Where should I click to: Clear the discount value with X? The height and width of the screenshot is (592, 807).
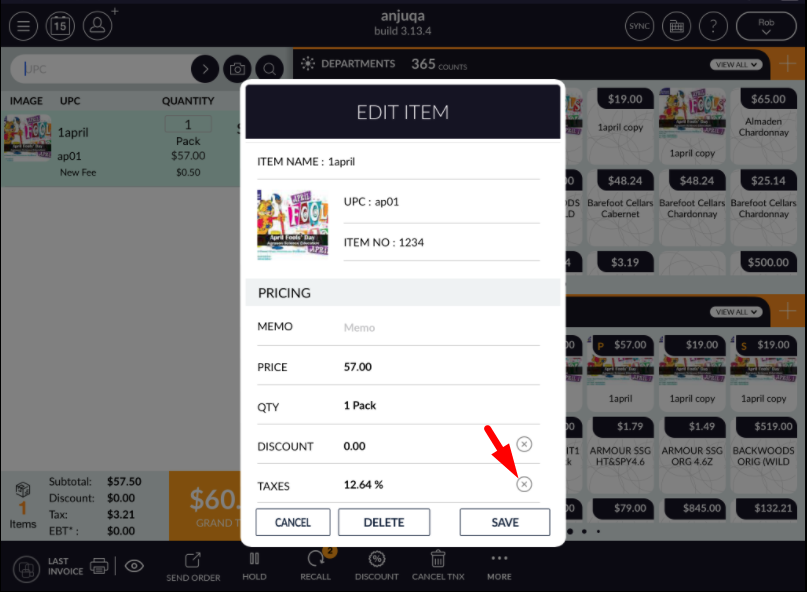(x=524, y=444)
